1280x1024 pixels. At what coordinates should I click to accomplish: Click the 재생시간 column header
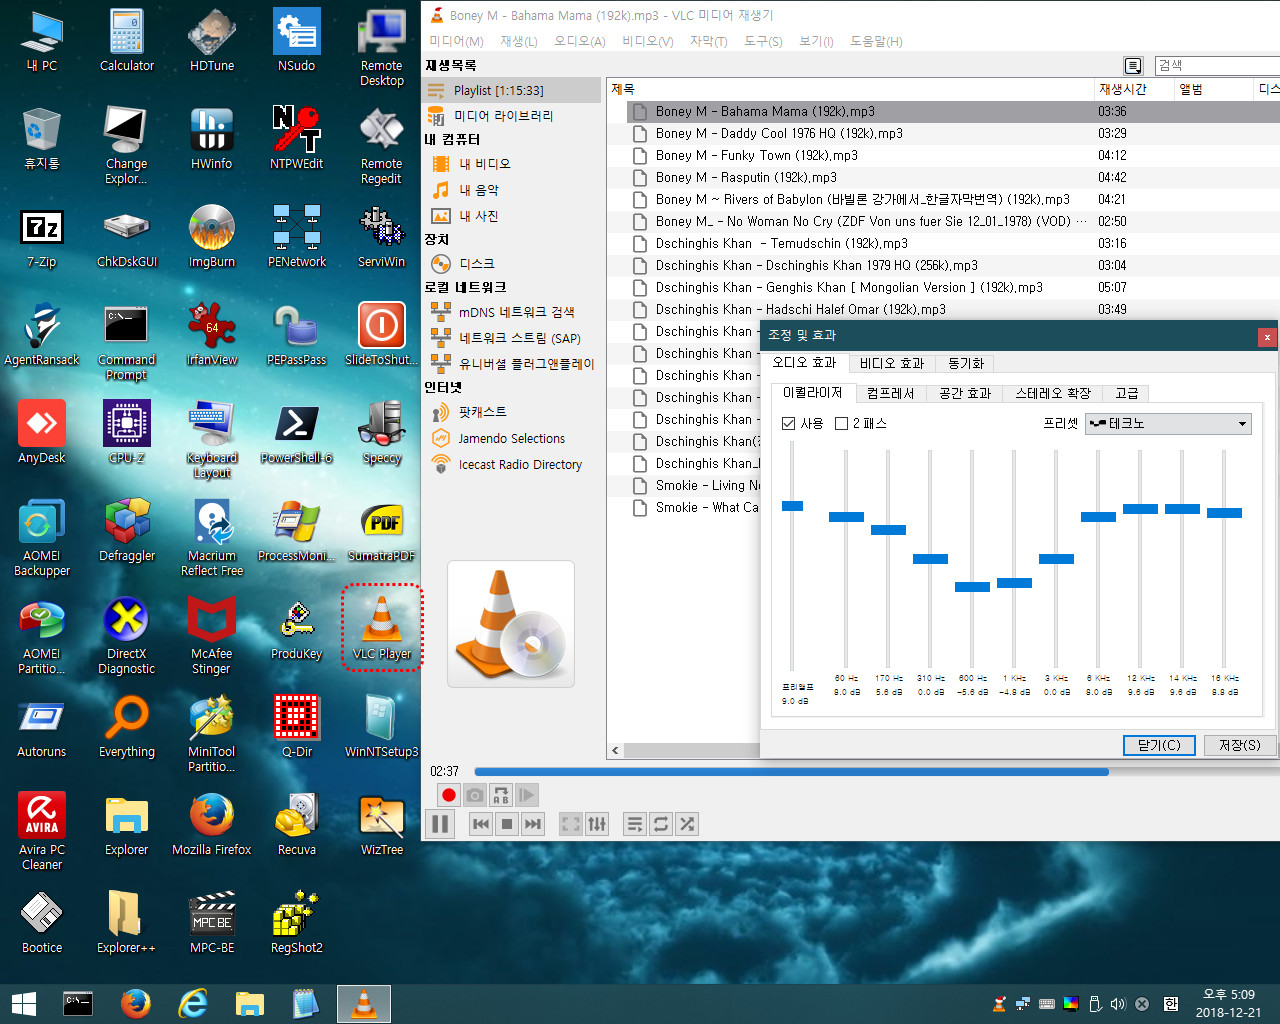click(x=1133, y=89)
